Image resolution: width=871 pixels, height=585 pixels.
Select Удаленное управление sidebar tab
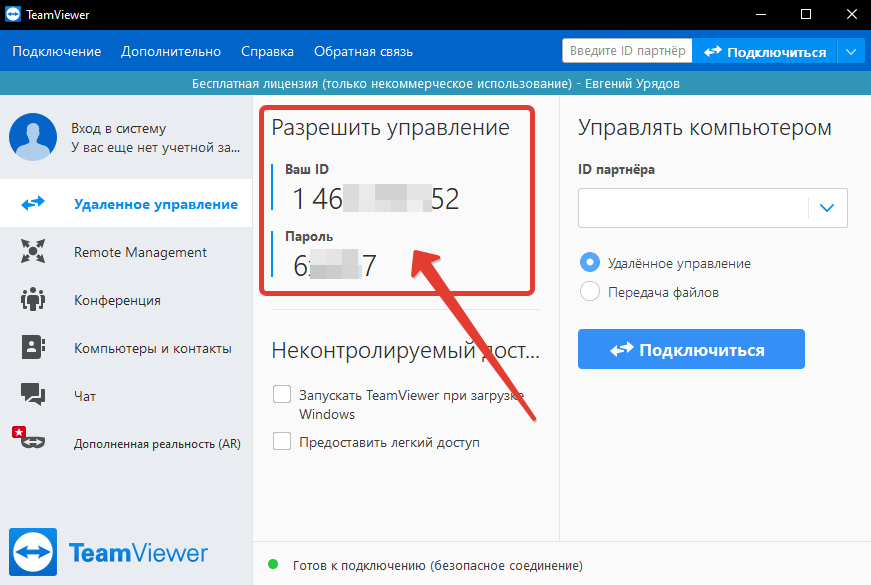126,203
